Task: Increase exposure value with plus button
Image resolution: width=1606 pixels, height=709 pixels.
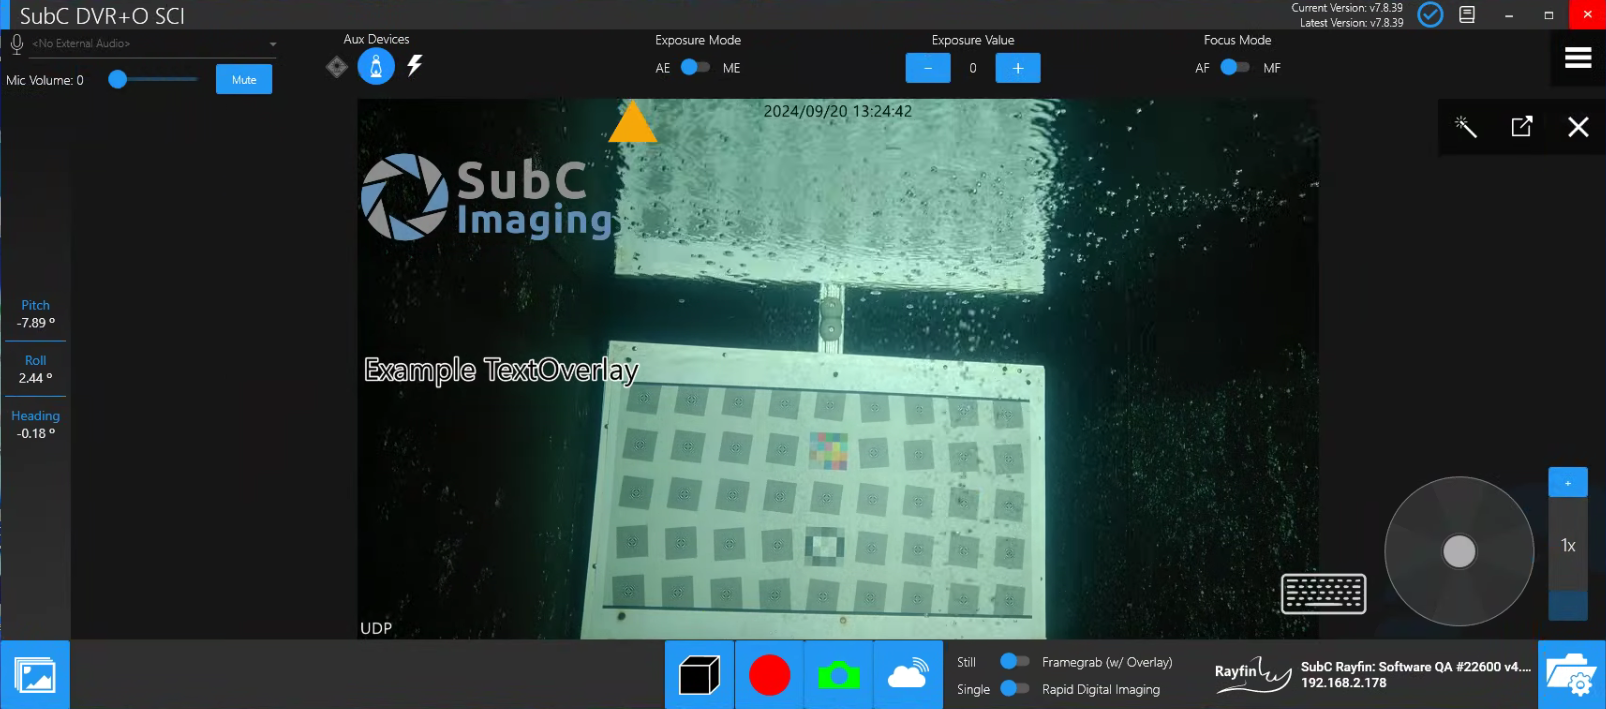Action: pos(1018,68)
